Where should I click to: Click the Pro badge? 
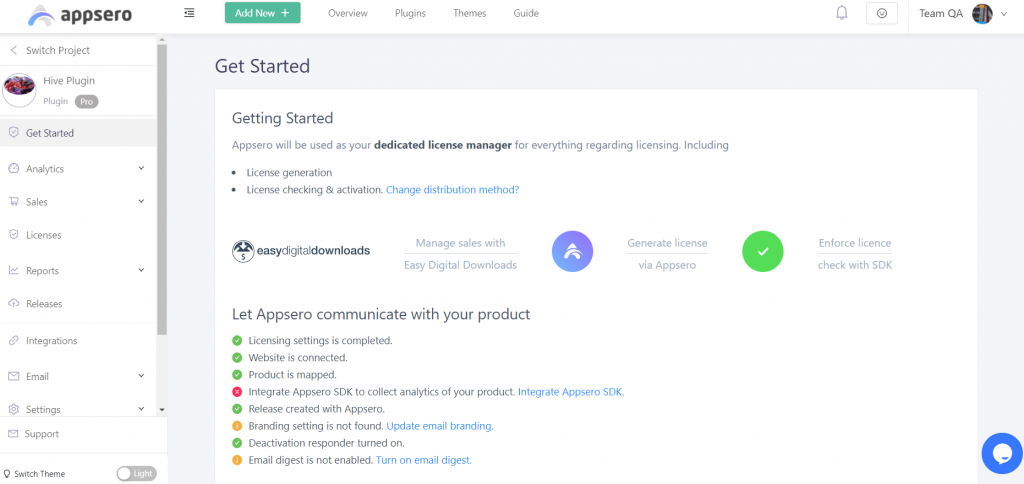[x=86, y=102]
